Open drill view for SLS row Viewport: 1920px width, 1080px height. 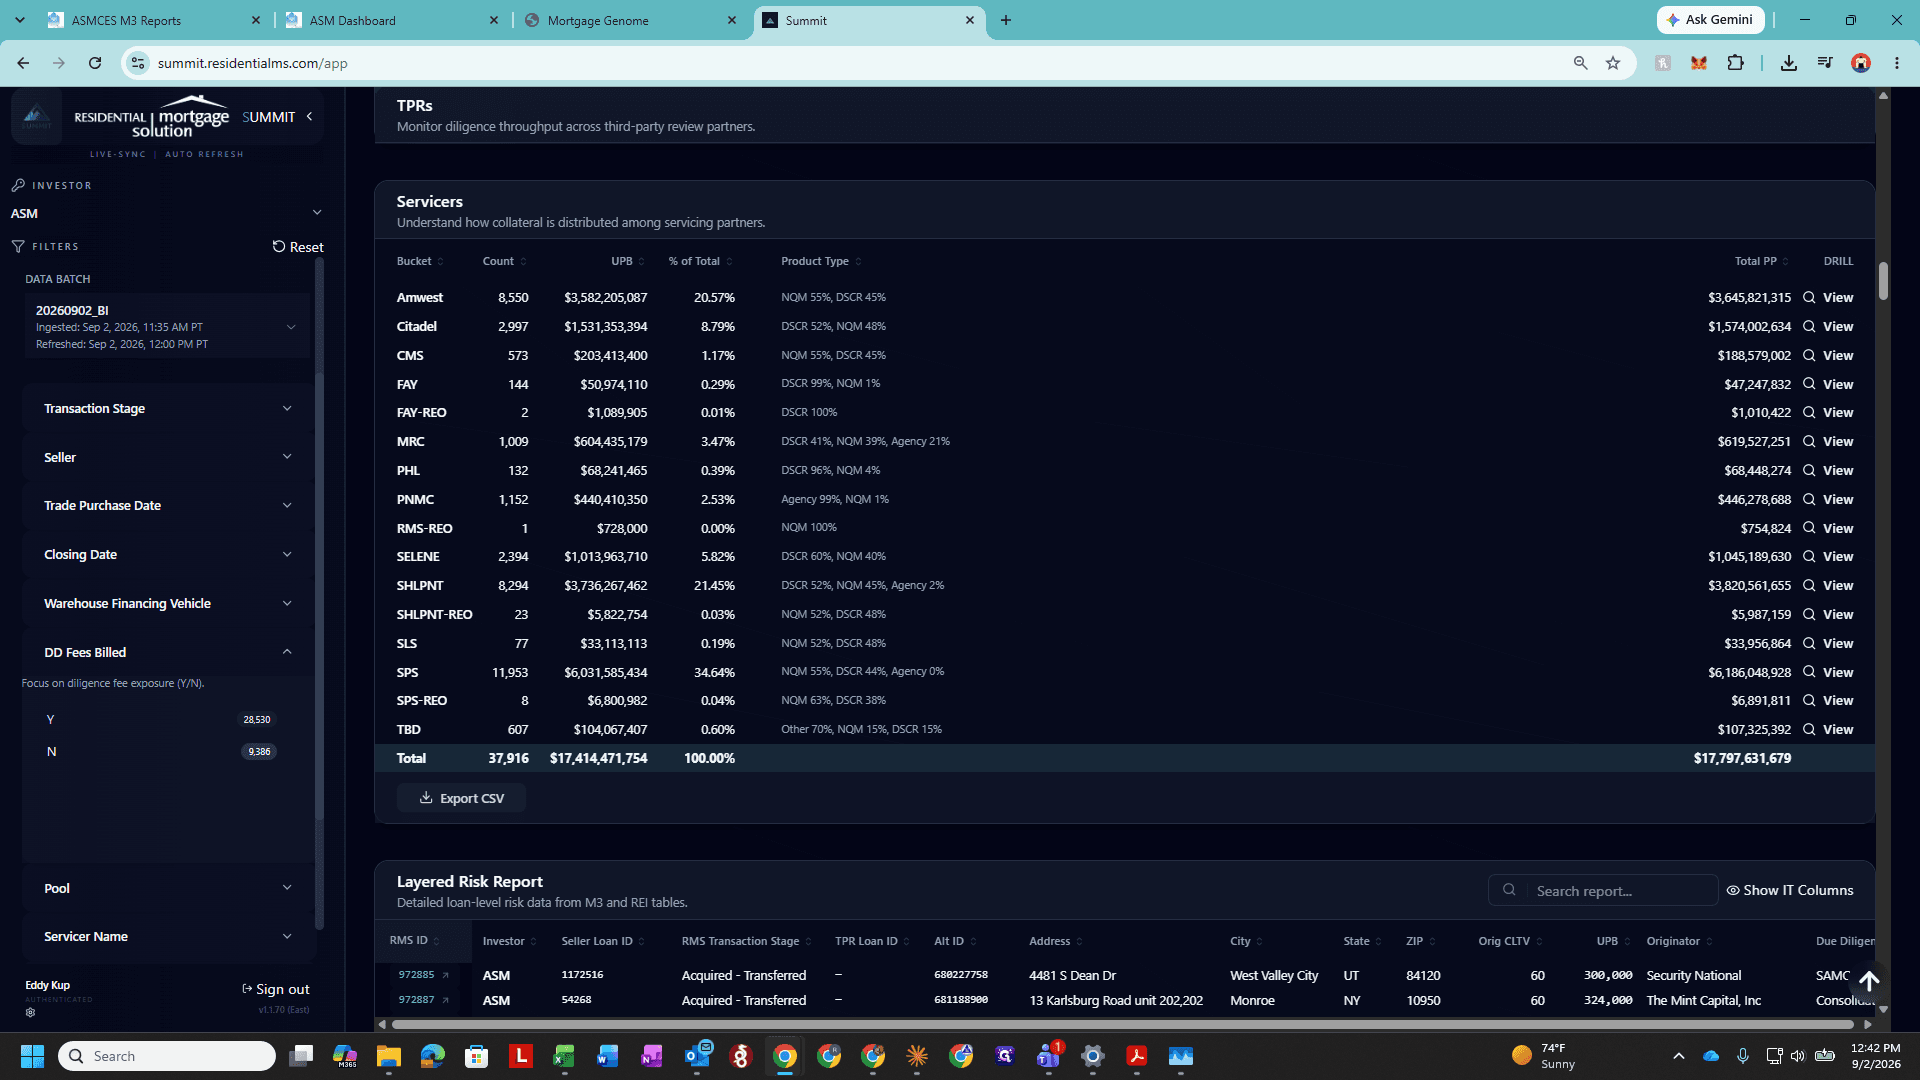pyautogui.click(x=1828, y=644)
